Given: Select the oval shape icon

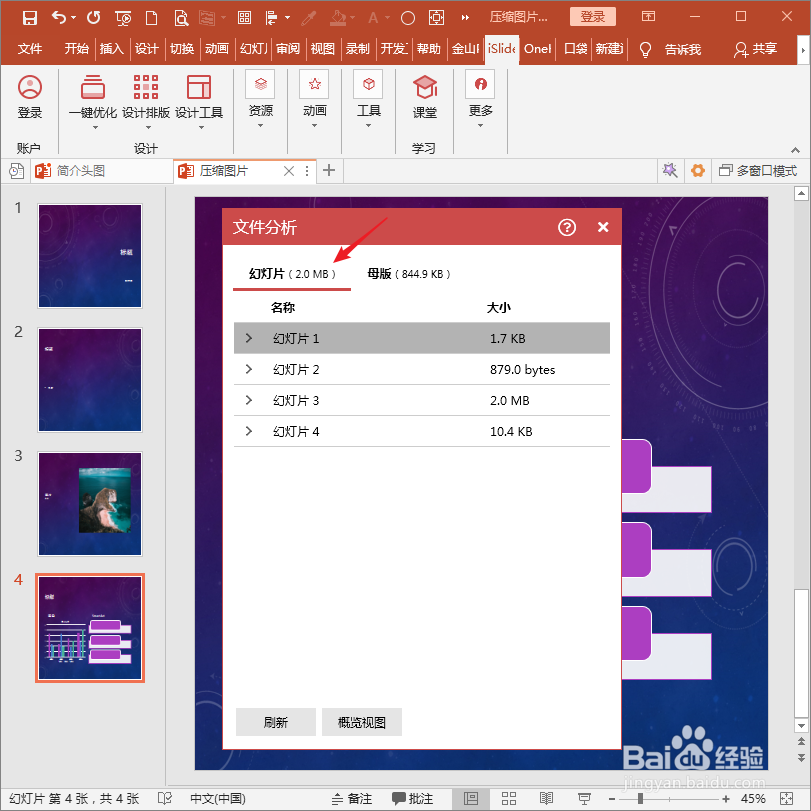Looking at the screenshot, I should 408,19.
